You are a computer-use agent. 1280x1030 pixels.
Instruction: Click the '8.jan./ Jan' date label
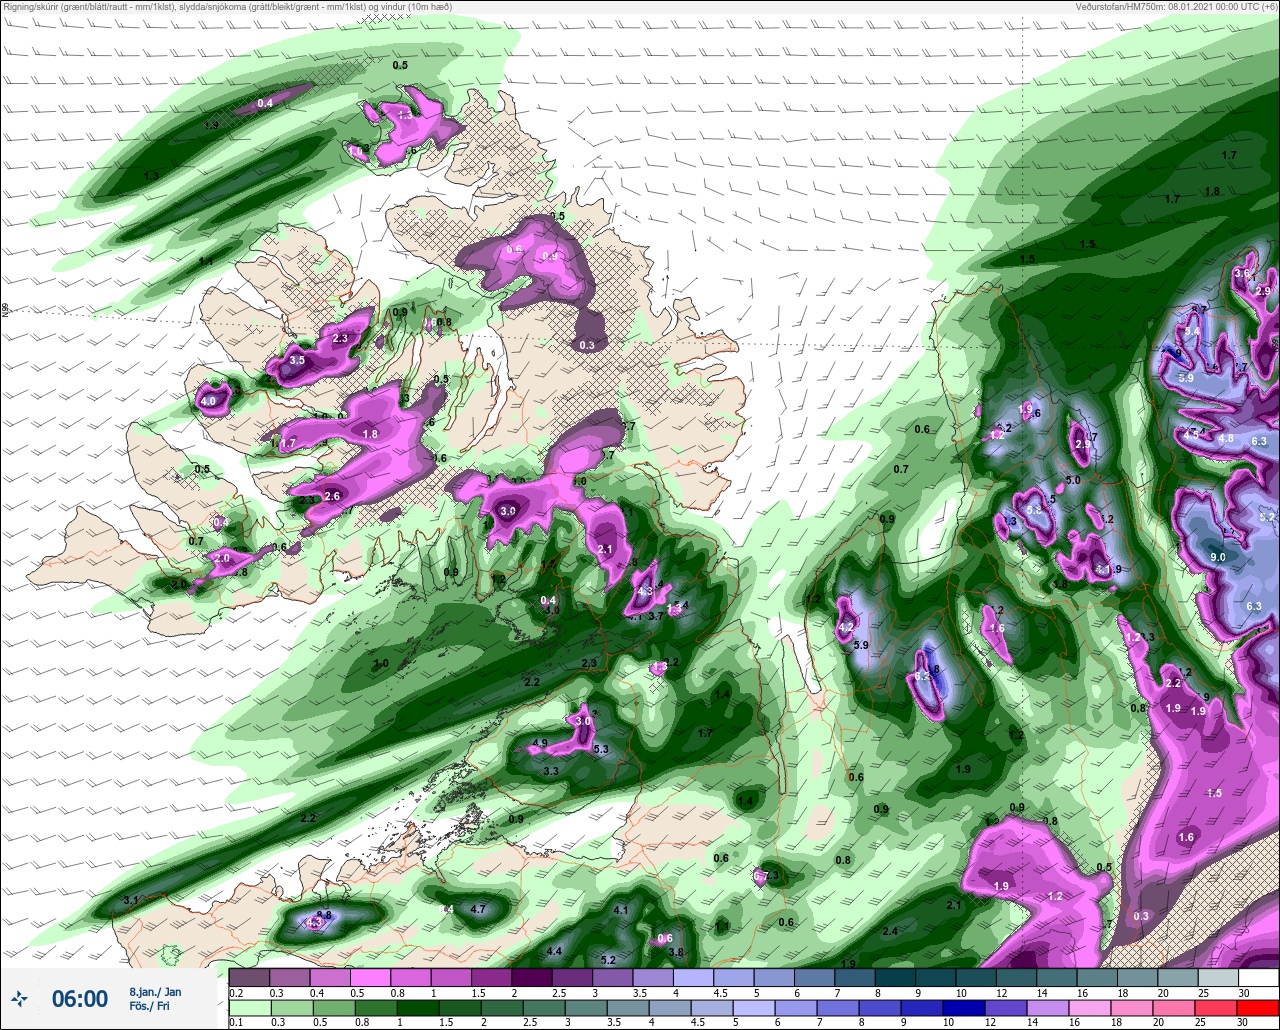[155, 992]
